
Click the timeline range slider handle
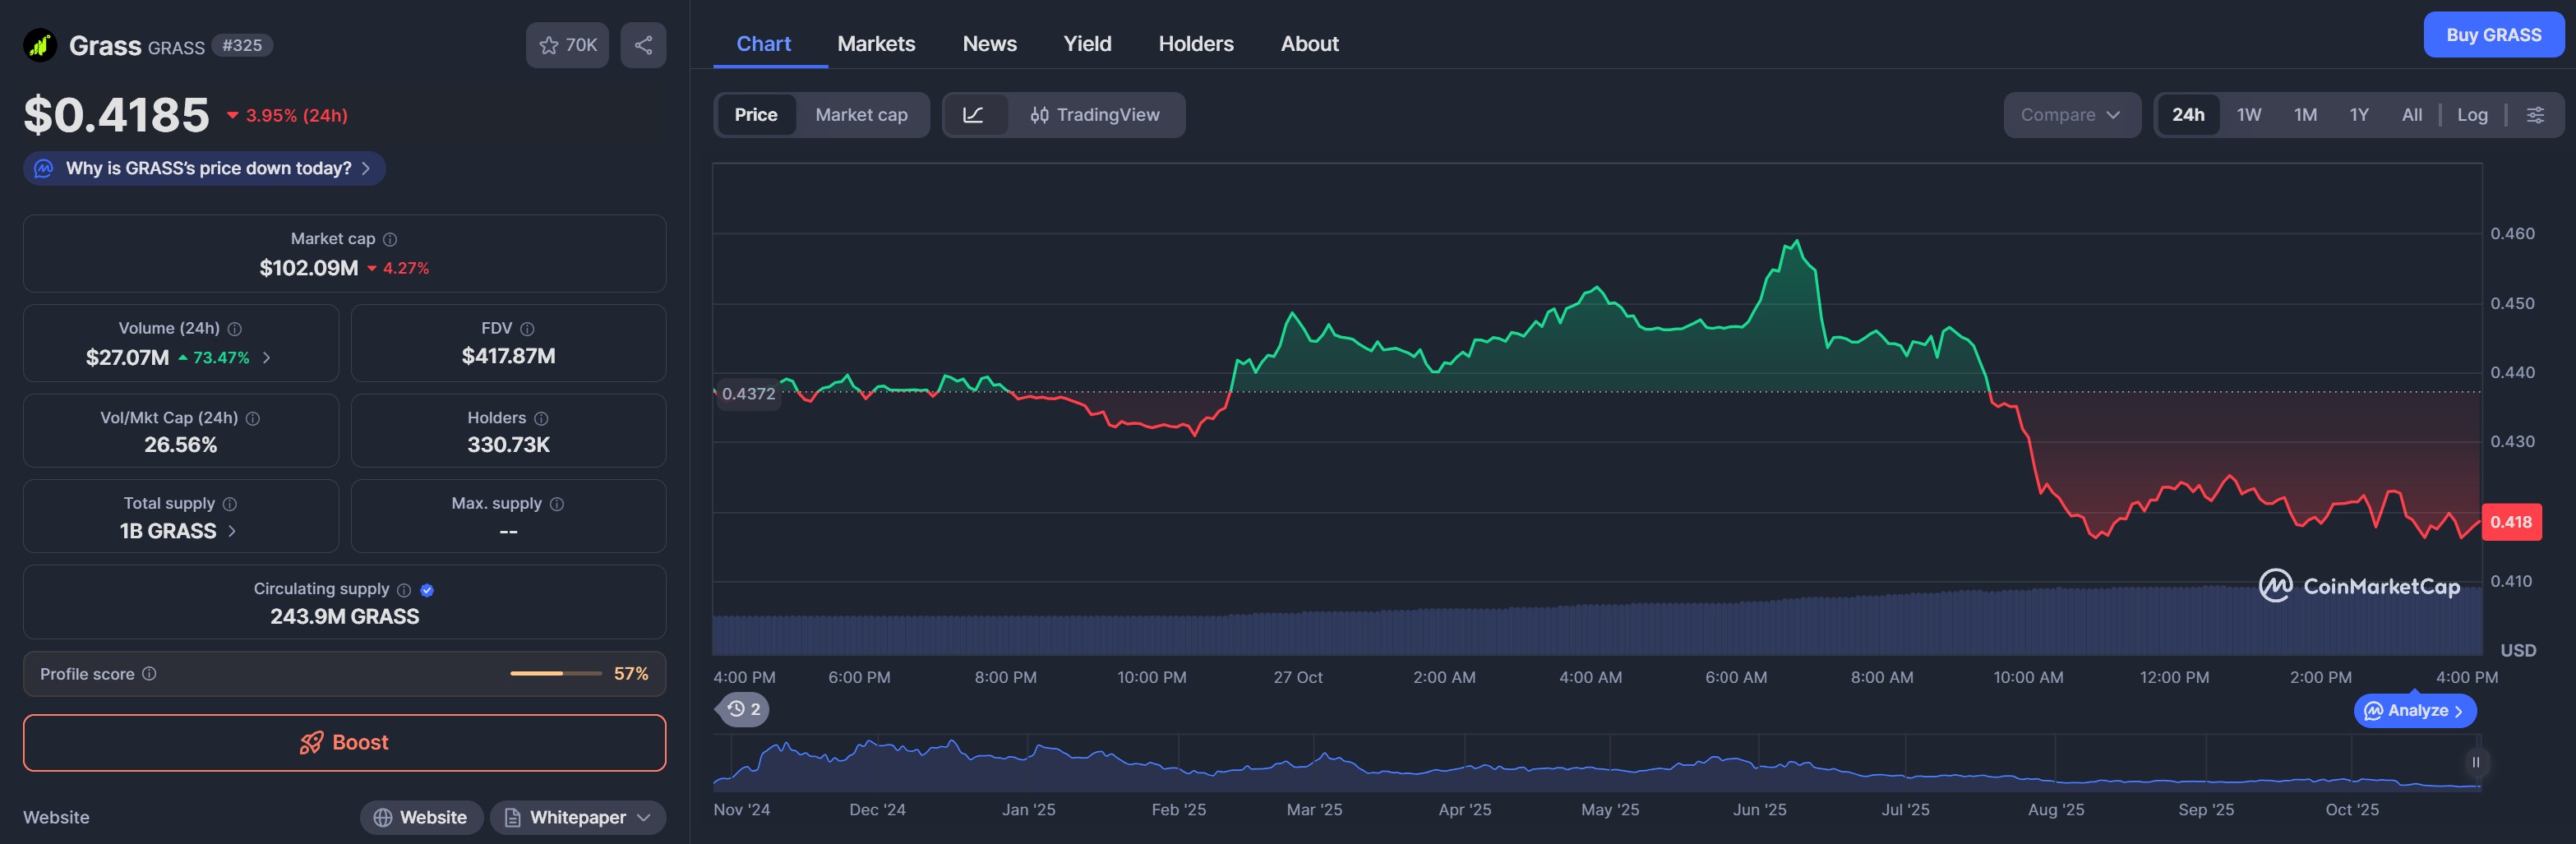2475,762
